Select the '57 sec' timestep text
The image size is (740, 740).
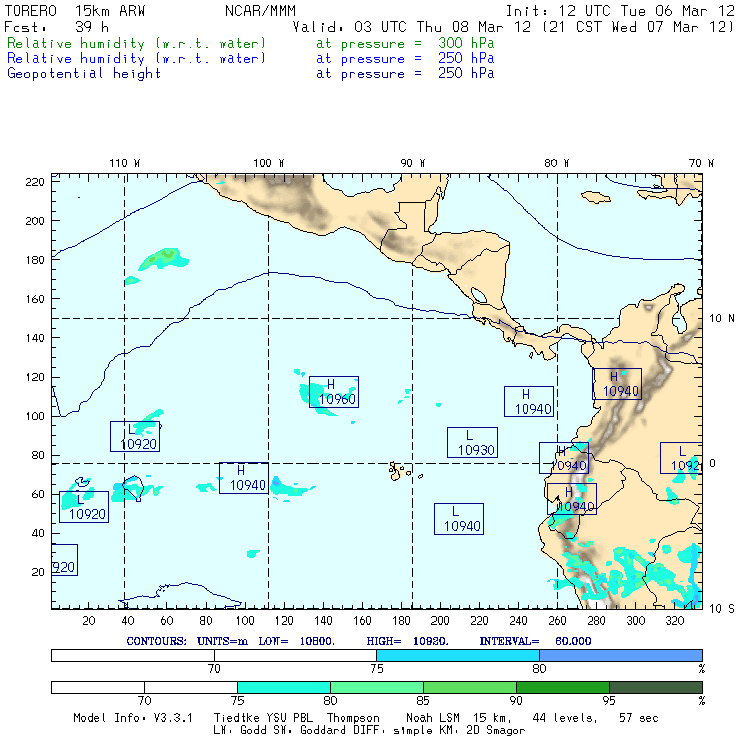point(639,718)
